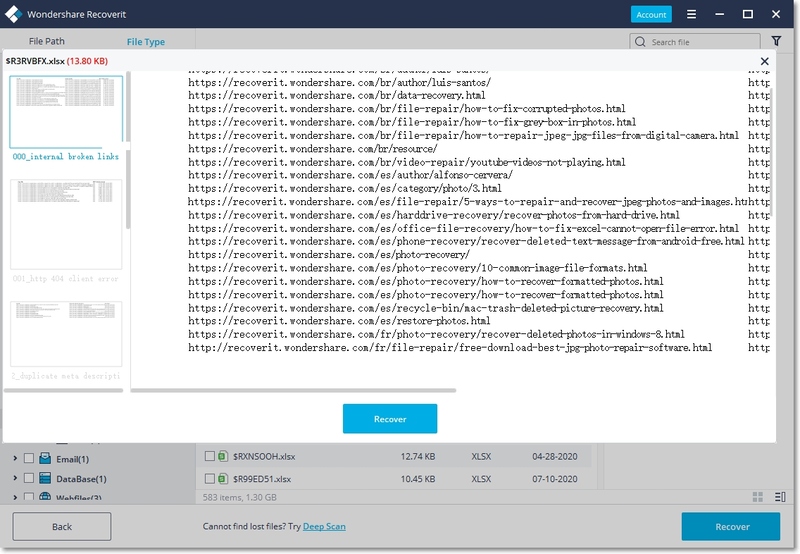Select the $R99ED51.xlsx file checkbox
Viewport: 800px width, 554px height.
pos(209,479)
